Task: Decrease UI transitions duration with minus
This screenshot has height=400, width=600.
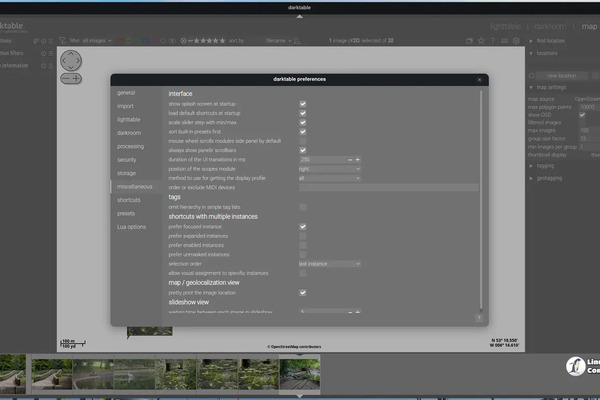Action: point(350,160)
